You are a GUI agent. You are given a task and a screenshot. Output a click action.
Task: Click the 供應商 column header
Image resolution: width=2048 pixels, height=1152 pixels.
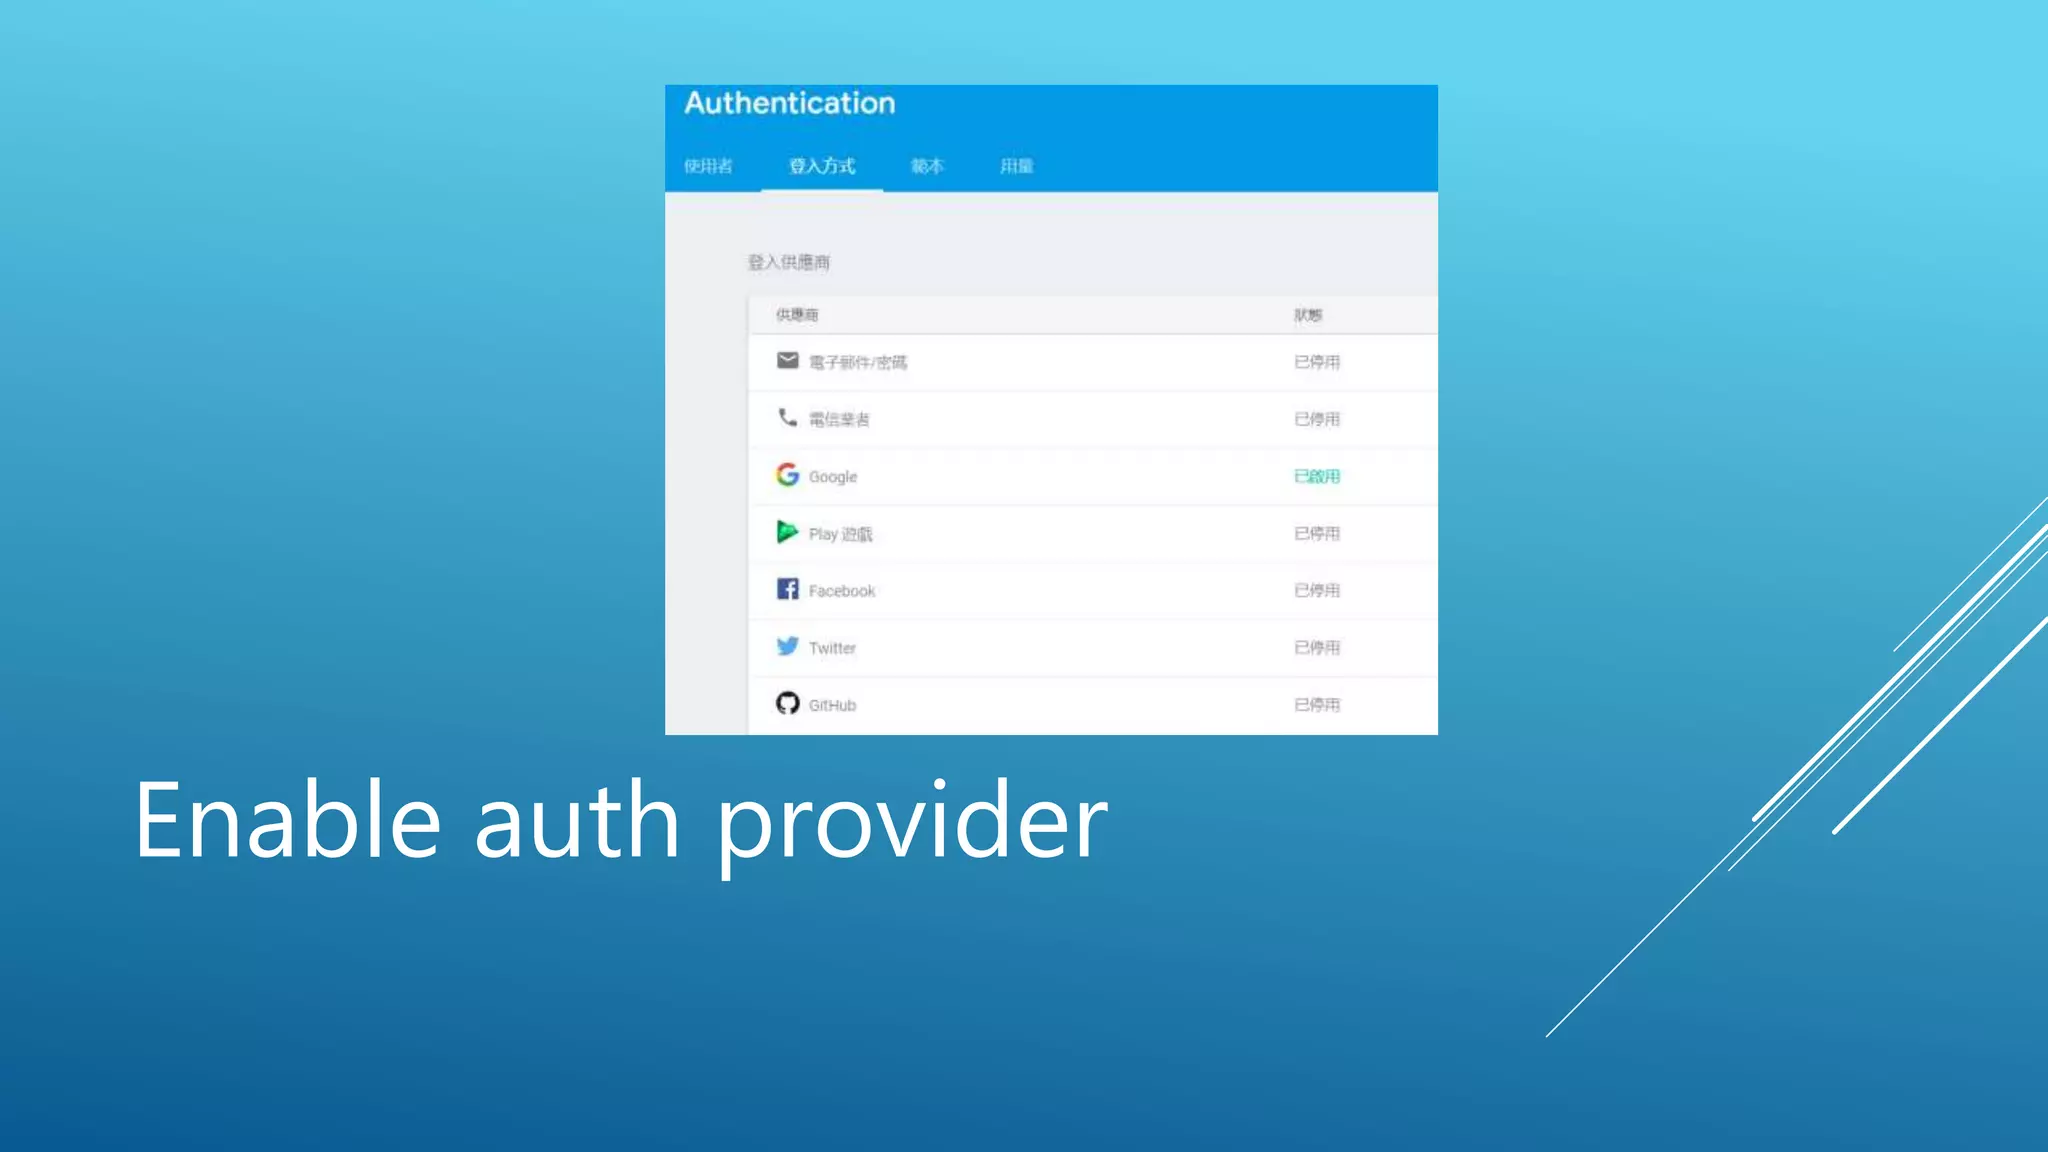pos(797,315)
